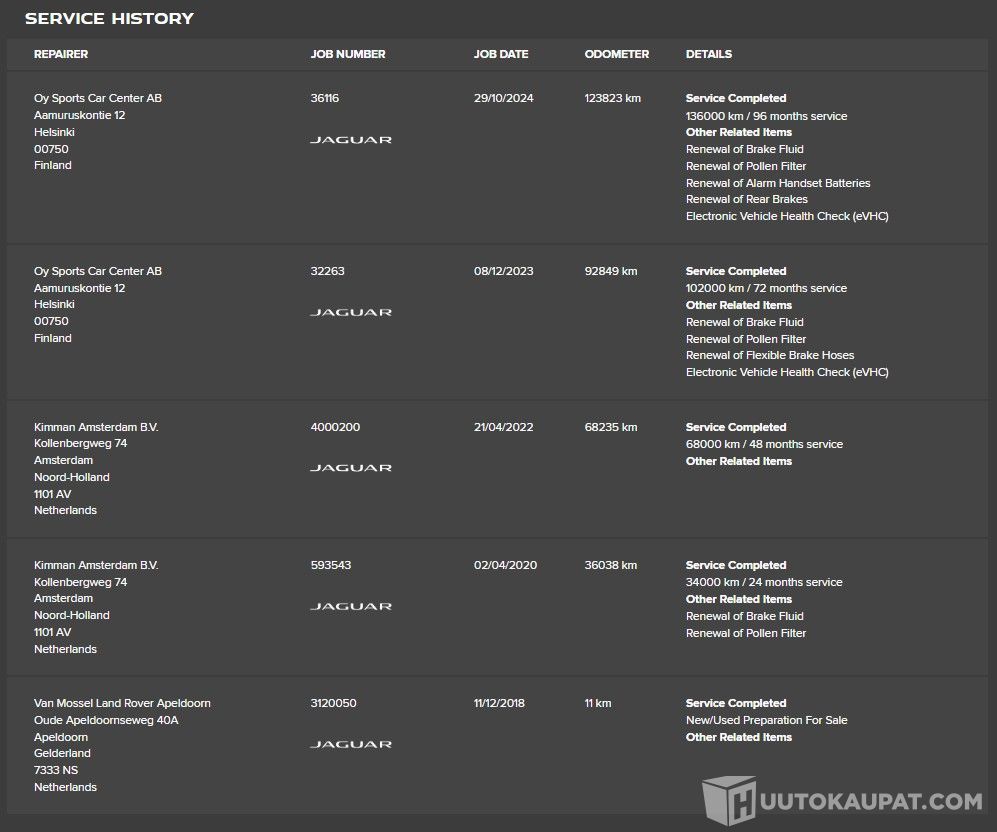Viewport: 997px width, 832px height.
Task: Click New/Used Preparation For Sale
Action: coord(766,720)
